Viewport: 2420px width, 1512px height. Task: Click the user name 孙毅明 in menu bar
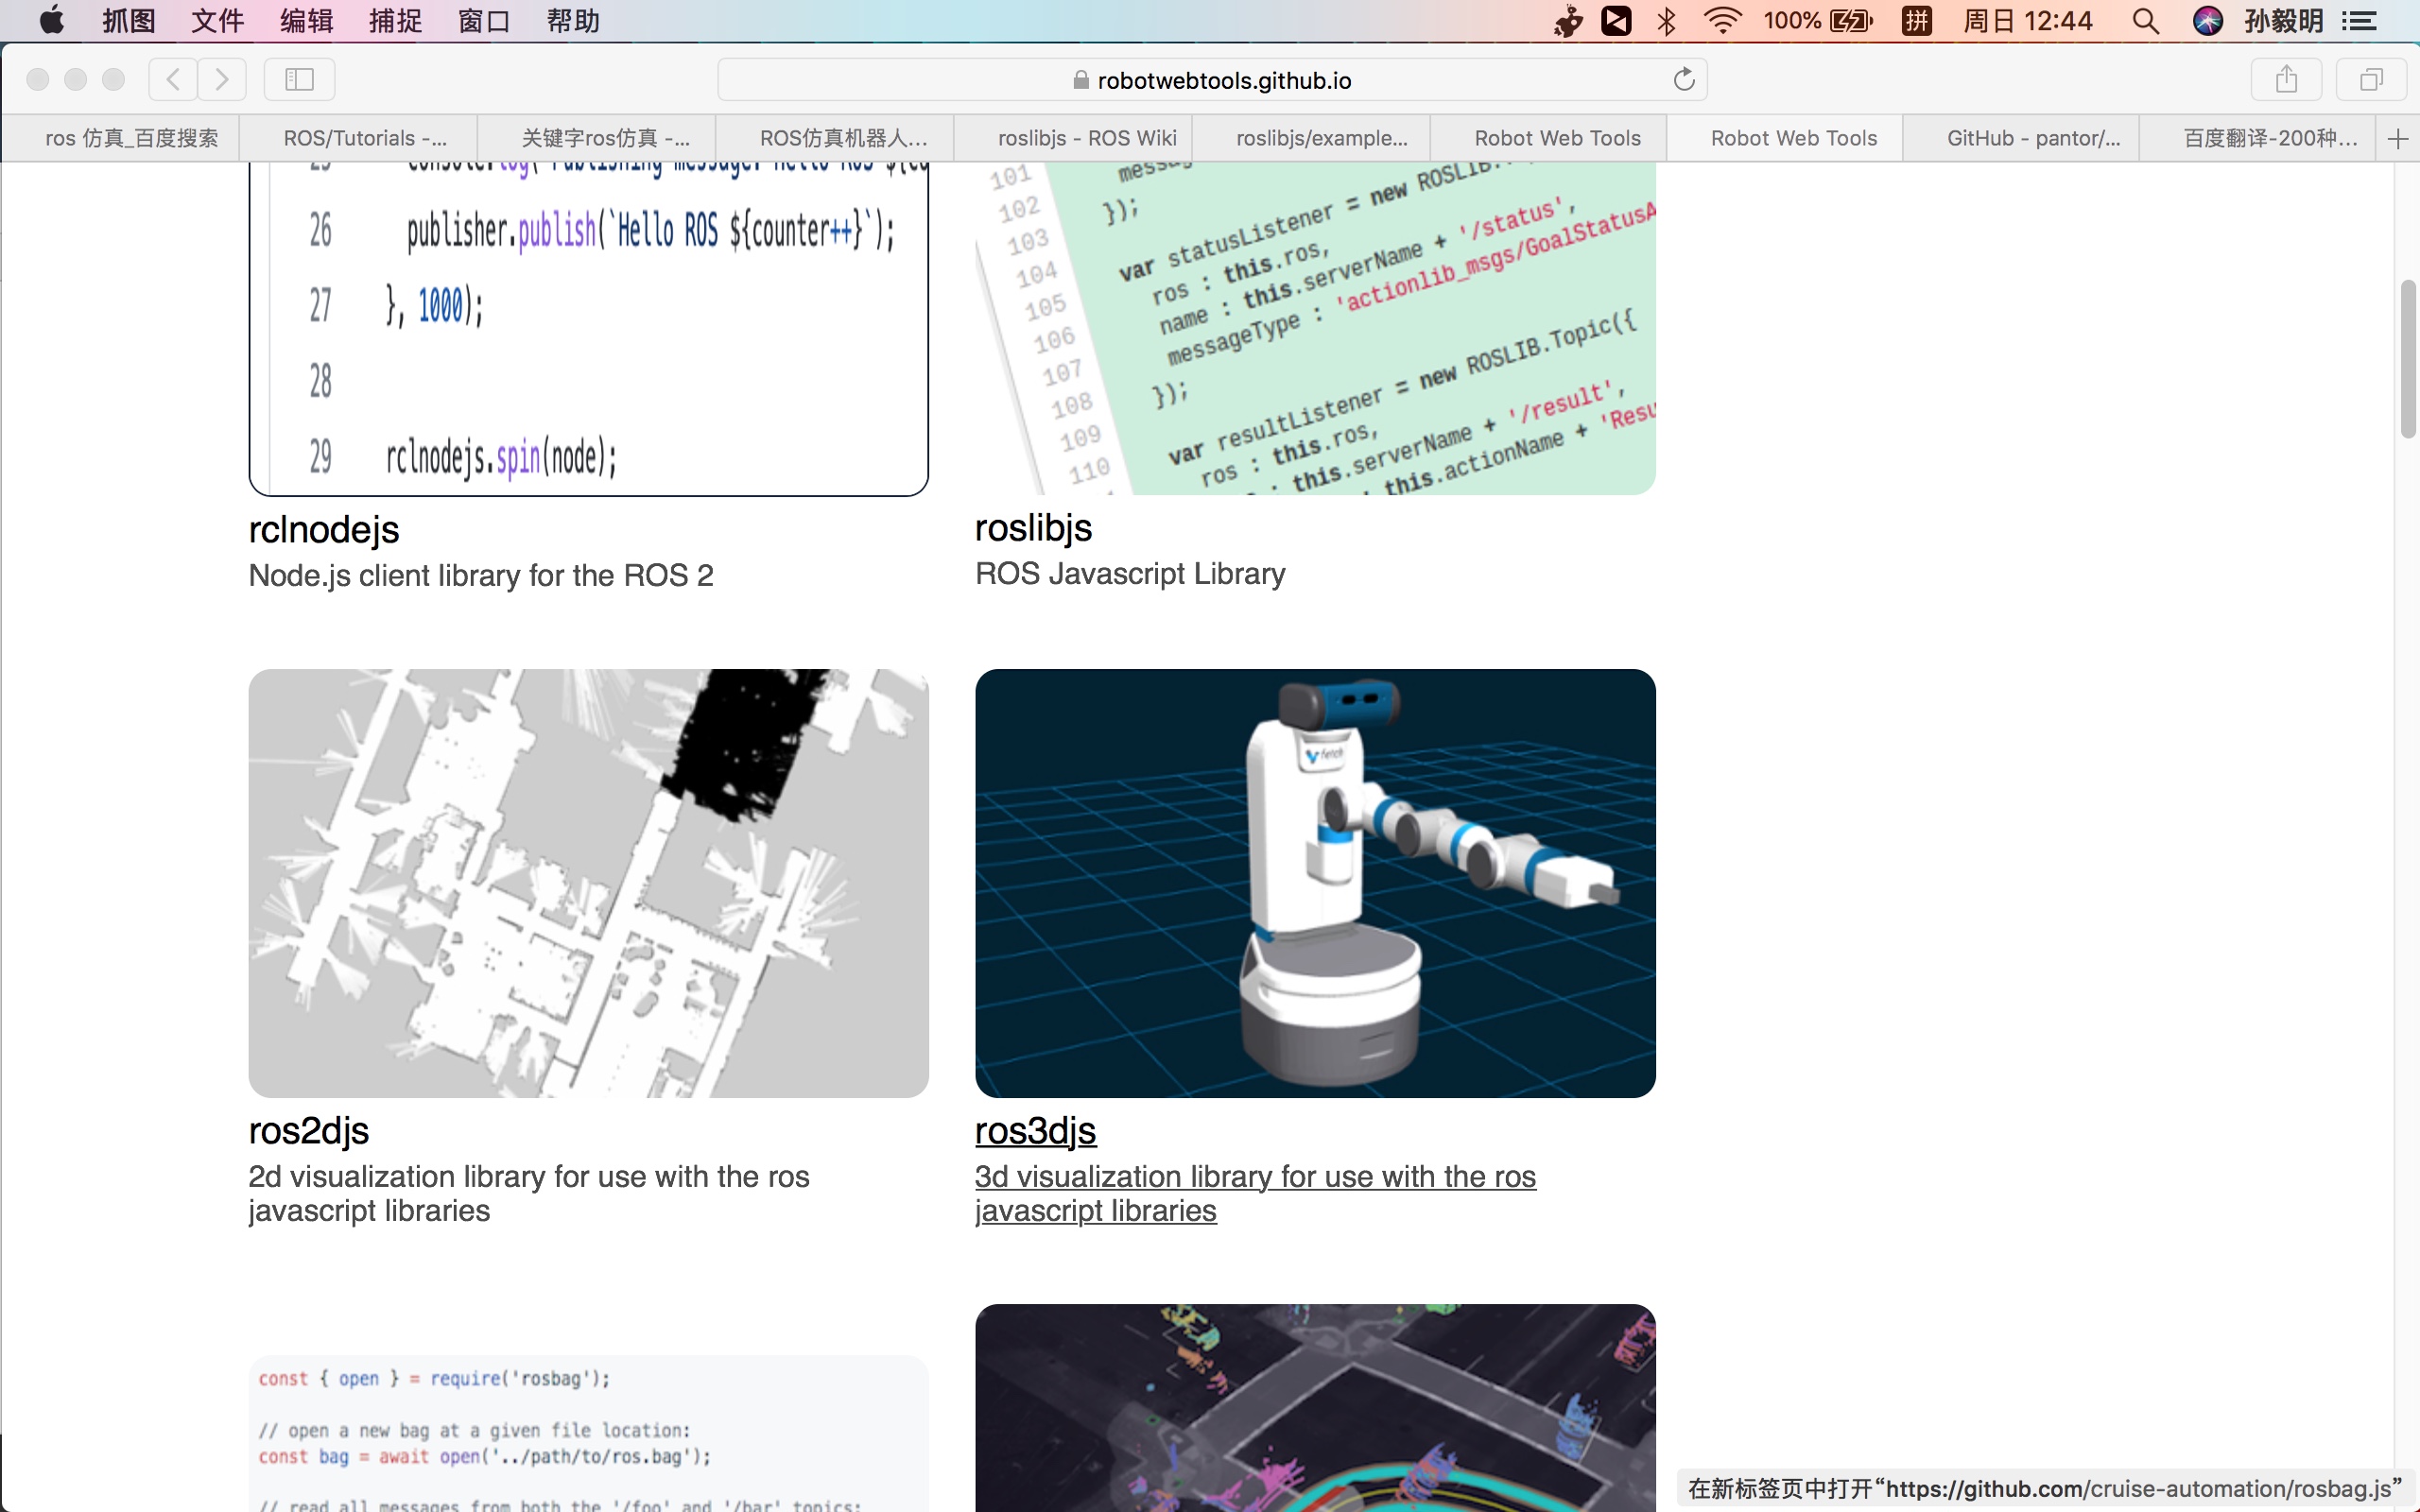[2283, 21]
